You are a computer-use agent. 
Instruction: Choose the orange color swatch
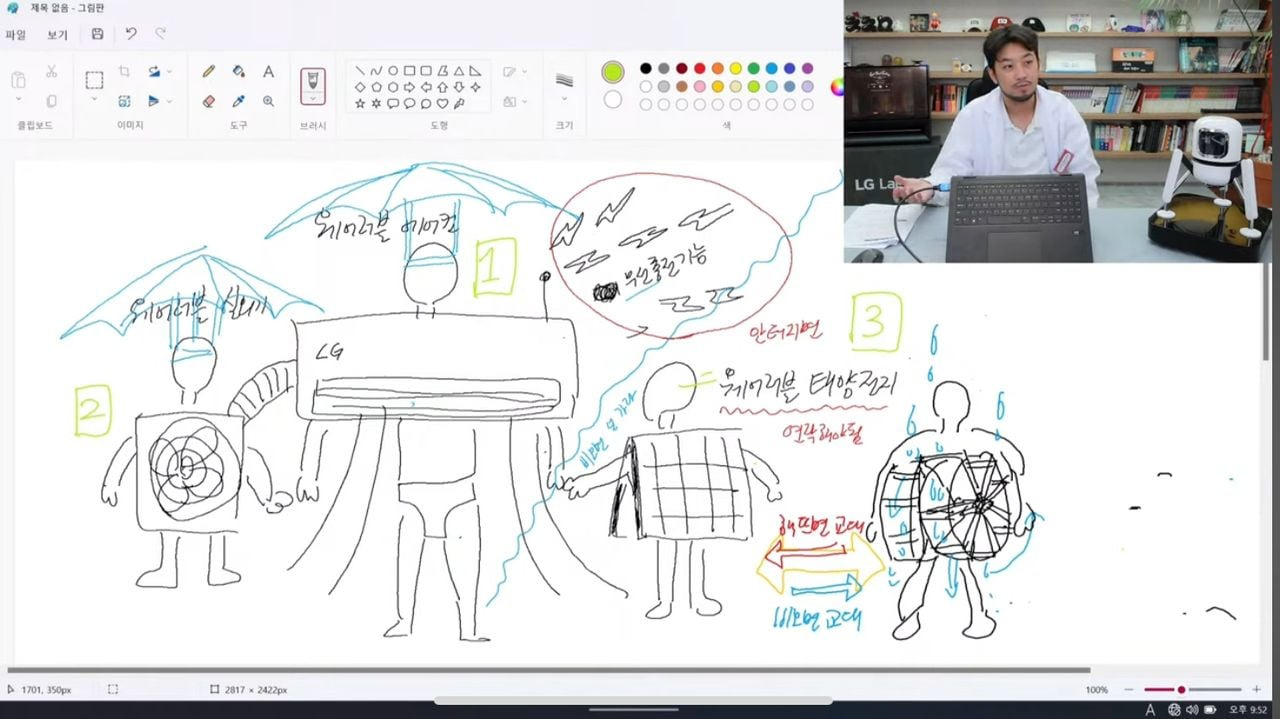718,68
